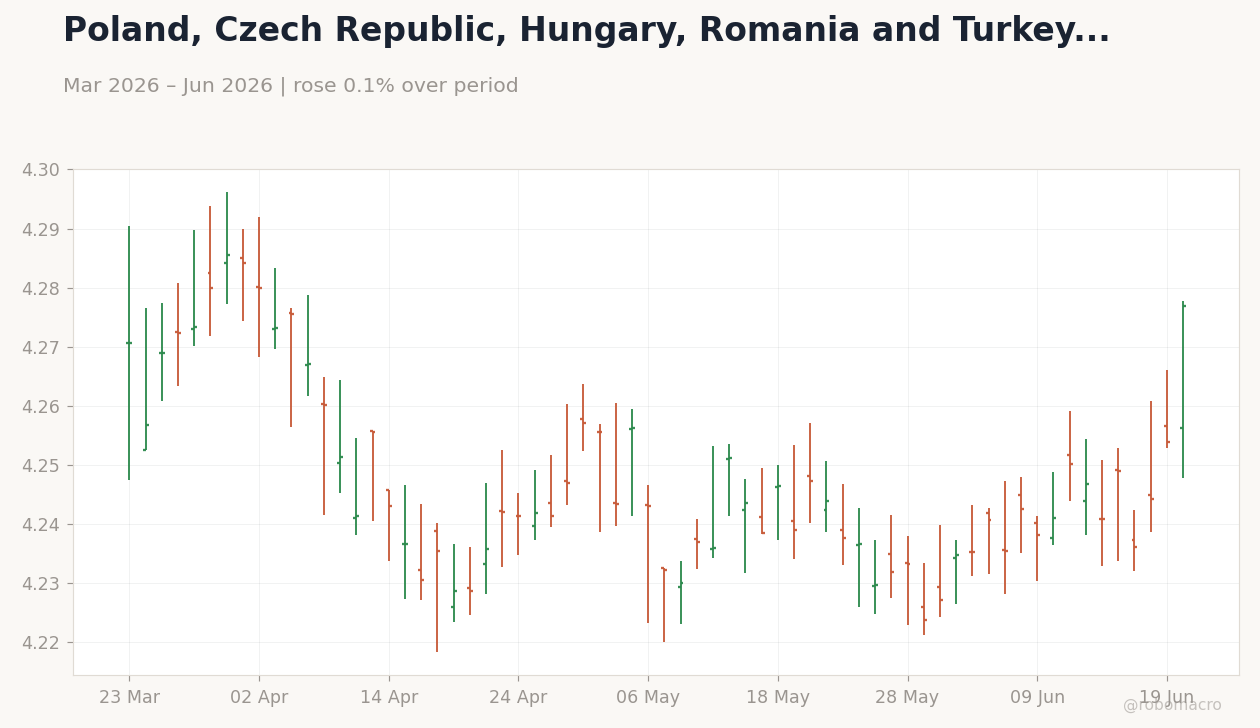Click the 4.28 y-axis value label
This screenshot has width=1260, height=728.
[x=41, y=289]
